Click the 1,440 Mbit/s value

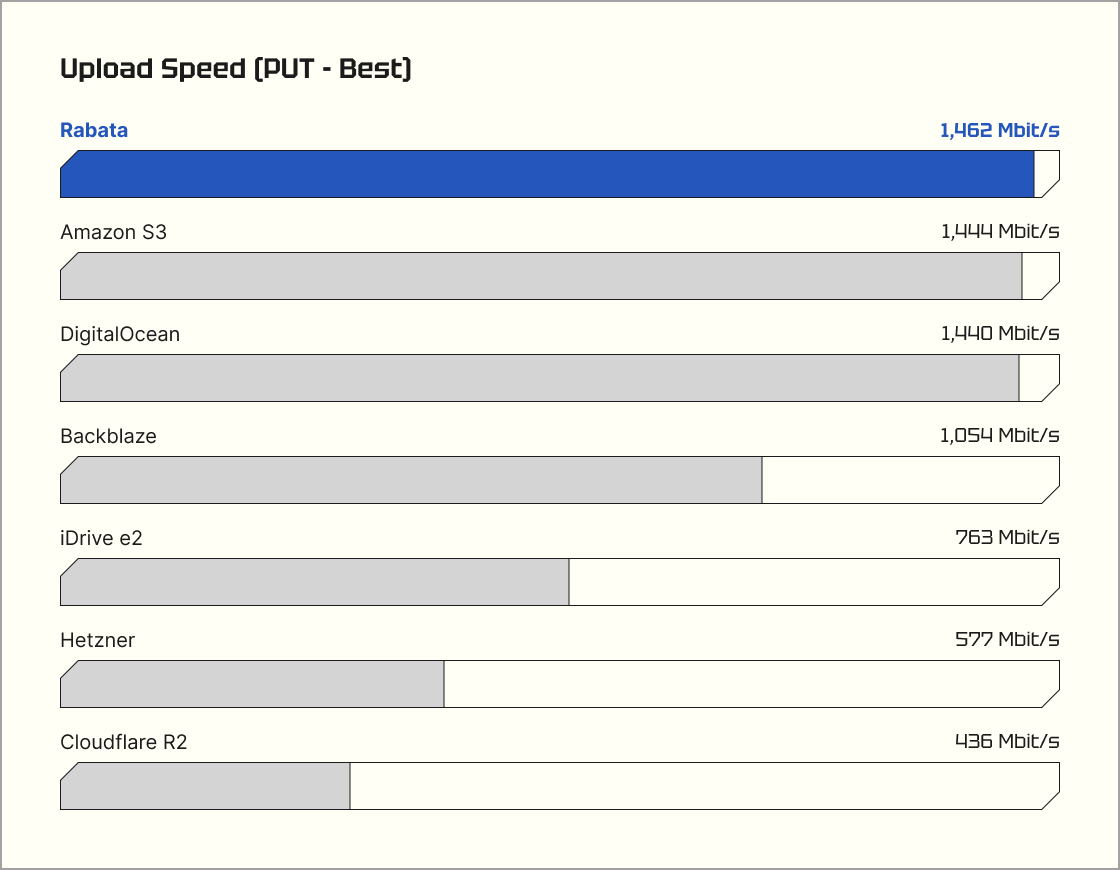(999, 334)
